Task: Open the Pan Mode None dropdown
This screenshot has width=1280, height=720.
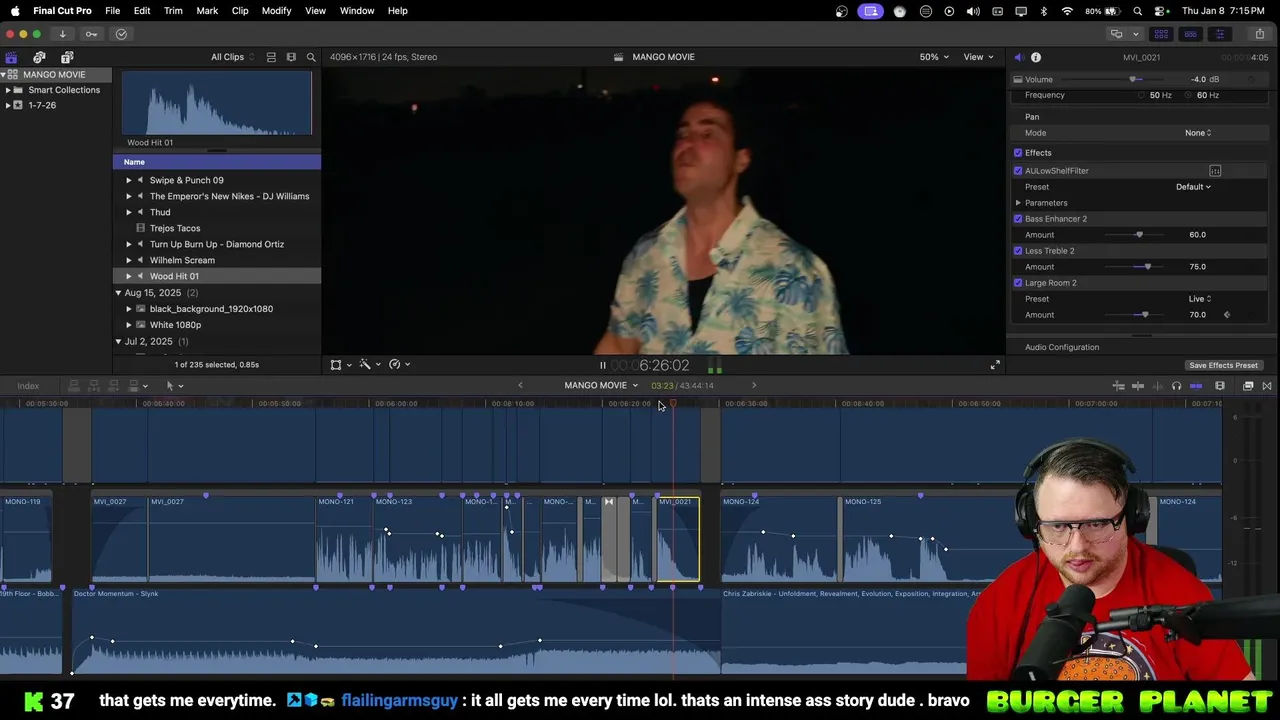Action: pyautogui.click(x=1198, y=133)
